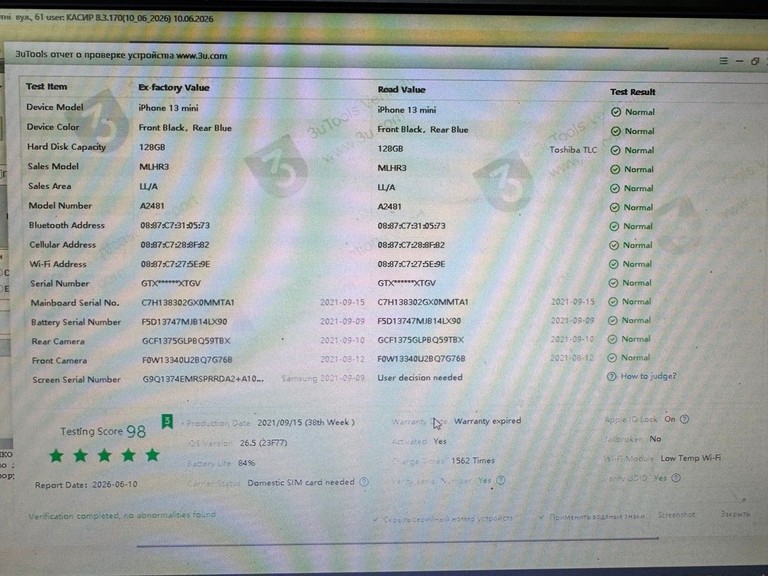Screen dimensions: 768x576
Task: Click the read Rear Camera serial GCF1375GLPBQ59TBX
Action: click(x=420, y=339)
